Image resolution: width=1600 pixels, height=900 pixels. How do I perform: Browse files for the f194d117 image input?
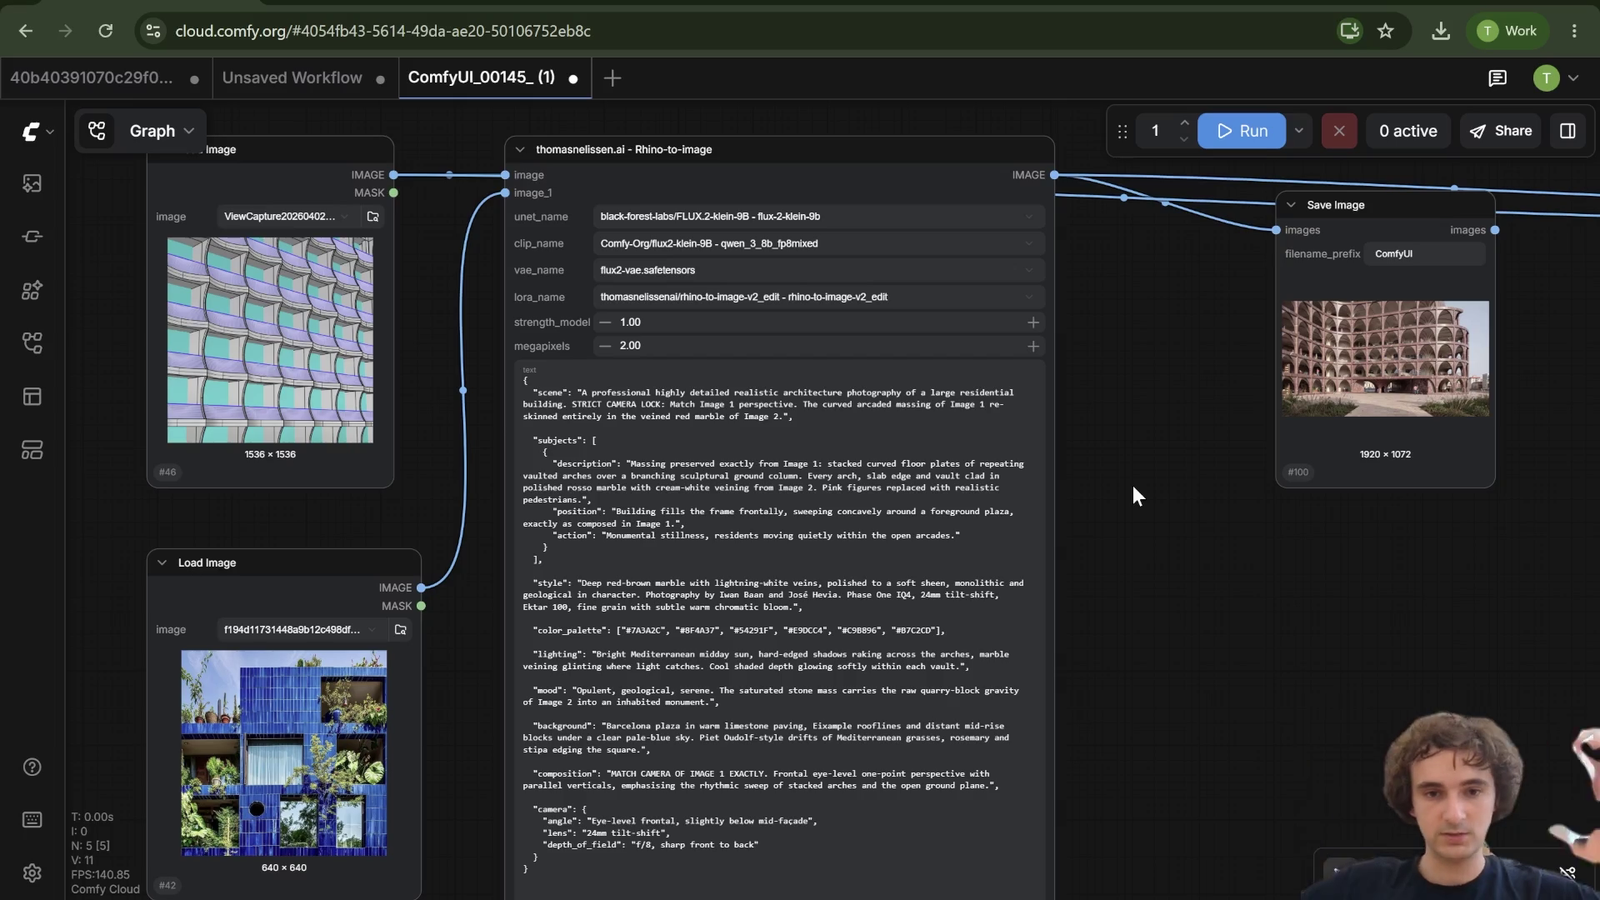[x=400, y=630]
